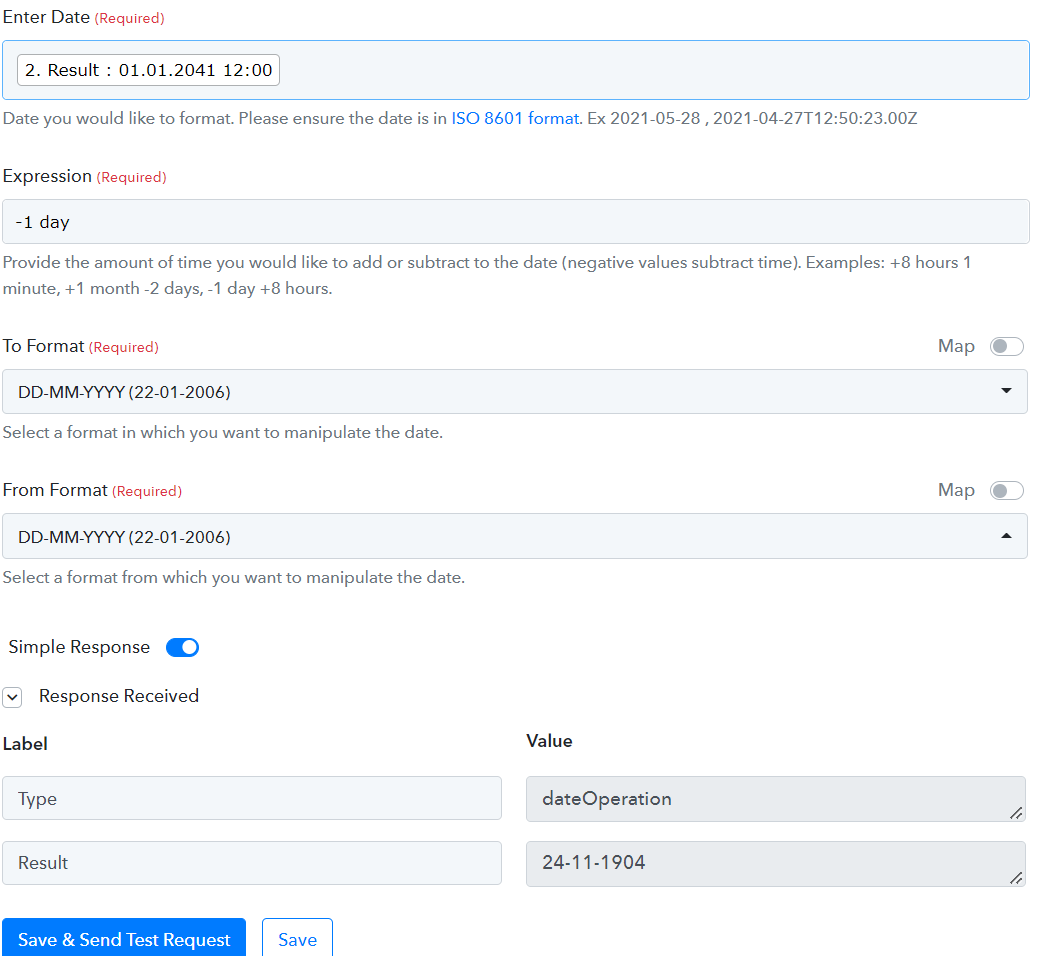Click the Response Received label text
The image size is (1043, 956).
click(119, 696)
